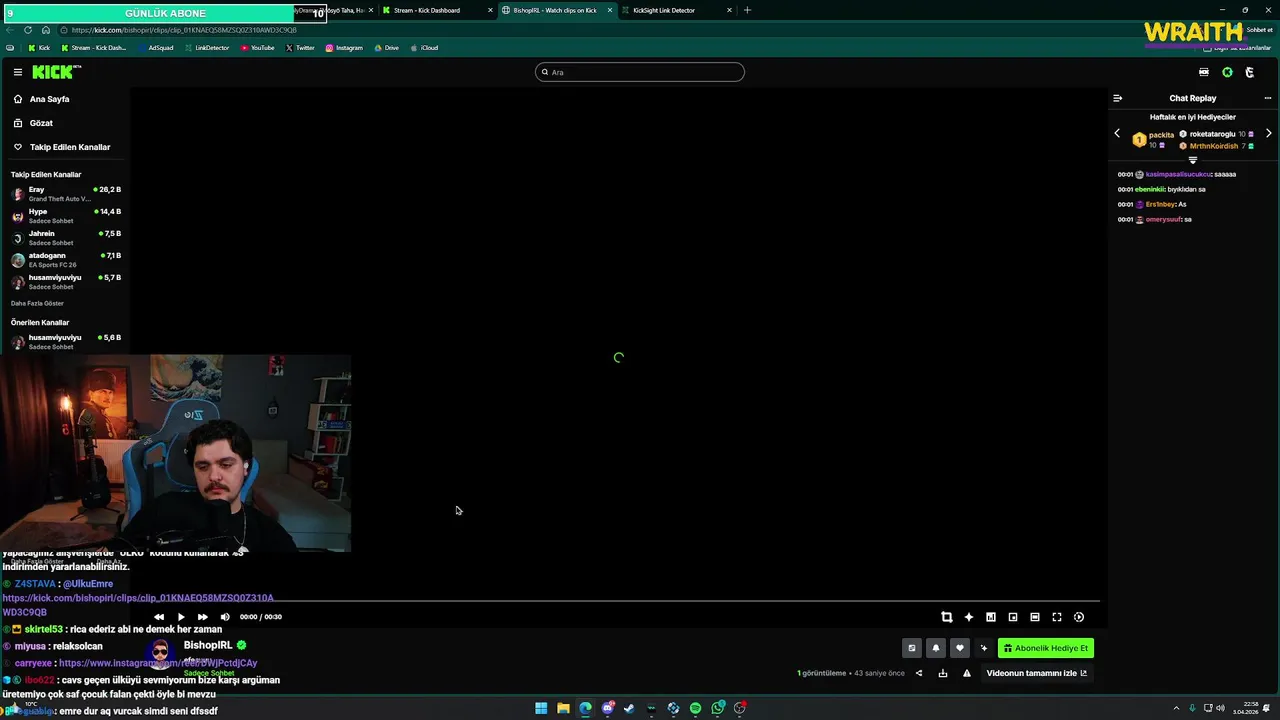Screen dimensions: 1280x720
Task: Toggle theater mode icon
Action: point(1035,617)
